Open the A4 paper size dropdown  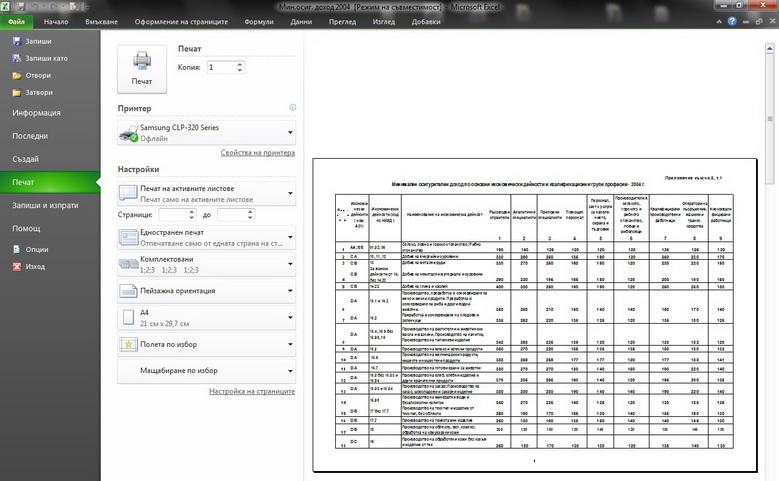[207, 318]
